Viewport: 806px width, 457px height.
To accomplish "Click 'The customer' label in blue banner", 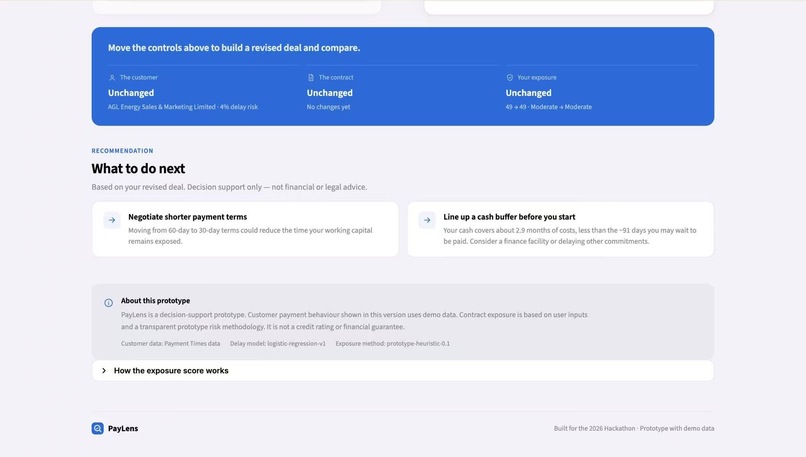I will coord(139,78).
